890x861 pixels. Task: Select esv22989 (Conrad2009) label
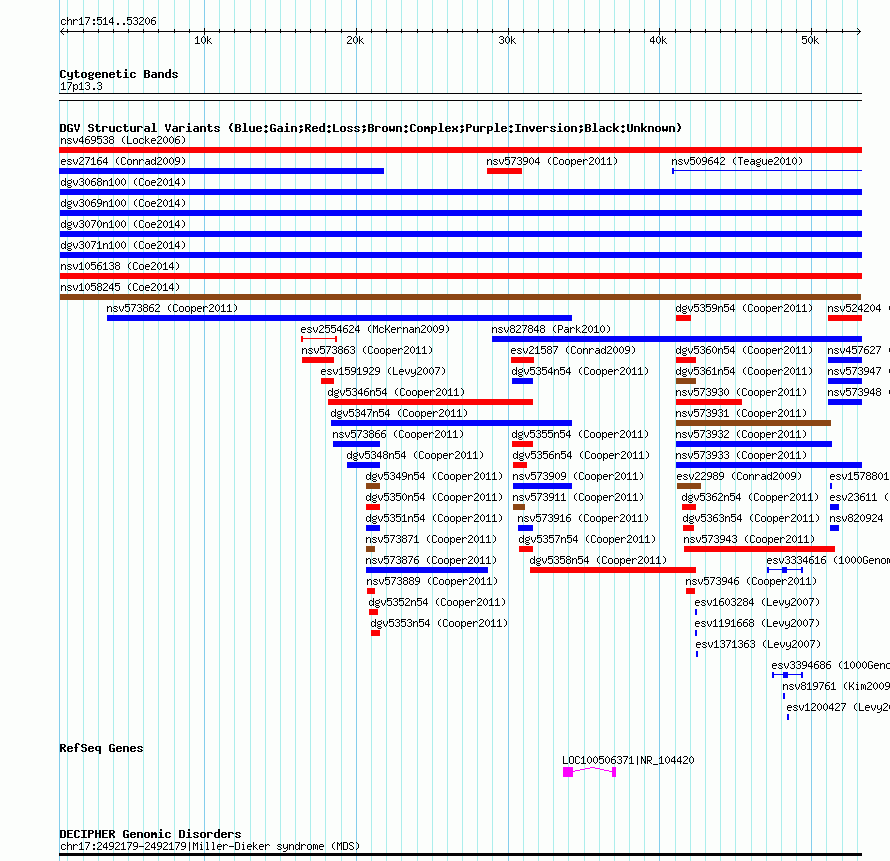[739, 476]
